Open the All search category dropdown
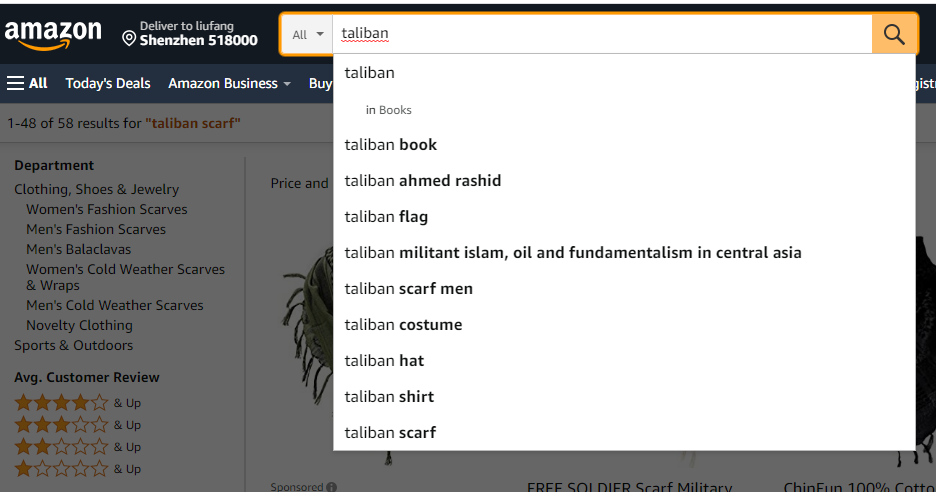Screen dimensions: 936x492 [x=308, y=34]
